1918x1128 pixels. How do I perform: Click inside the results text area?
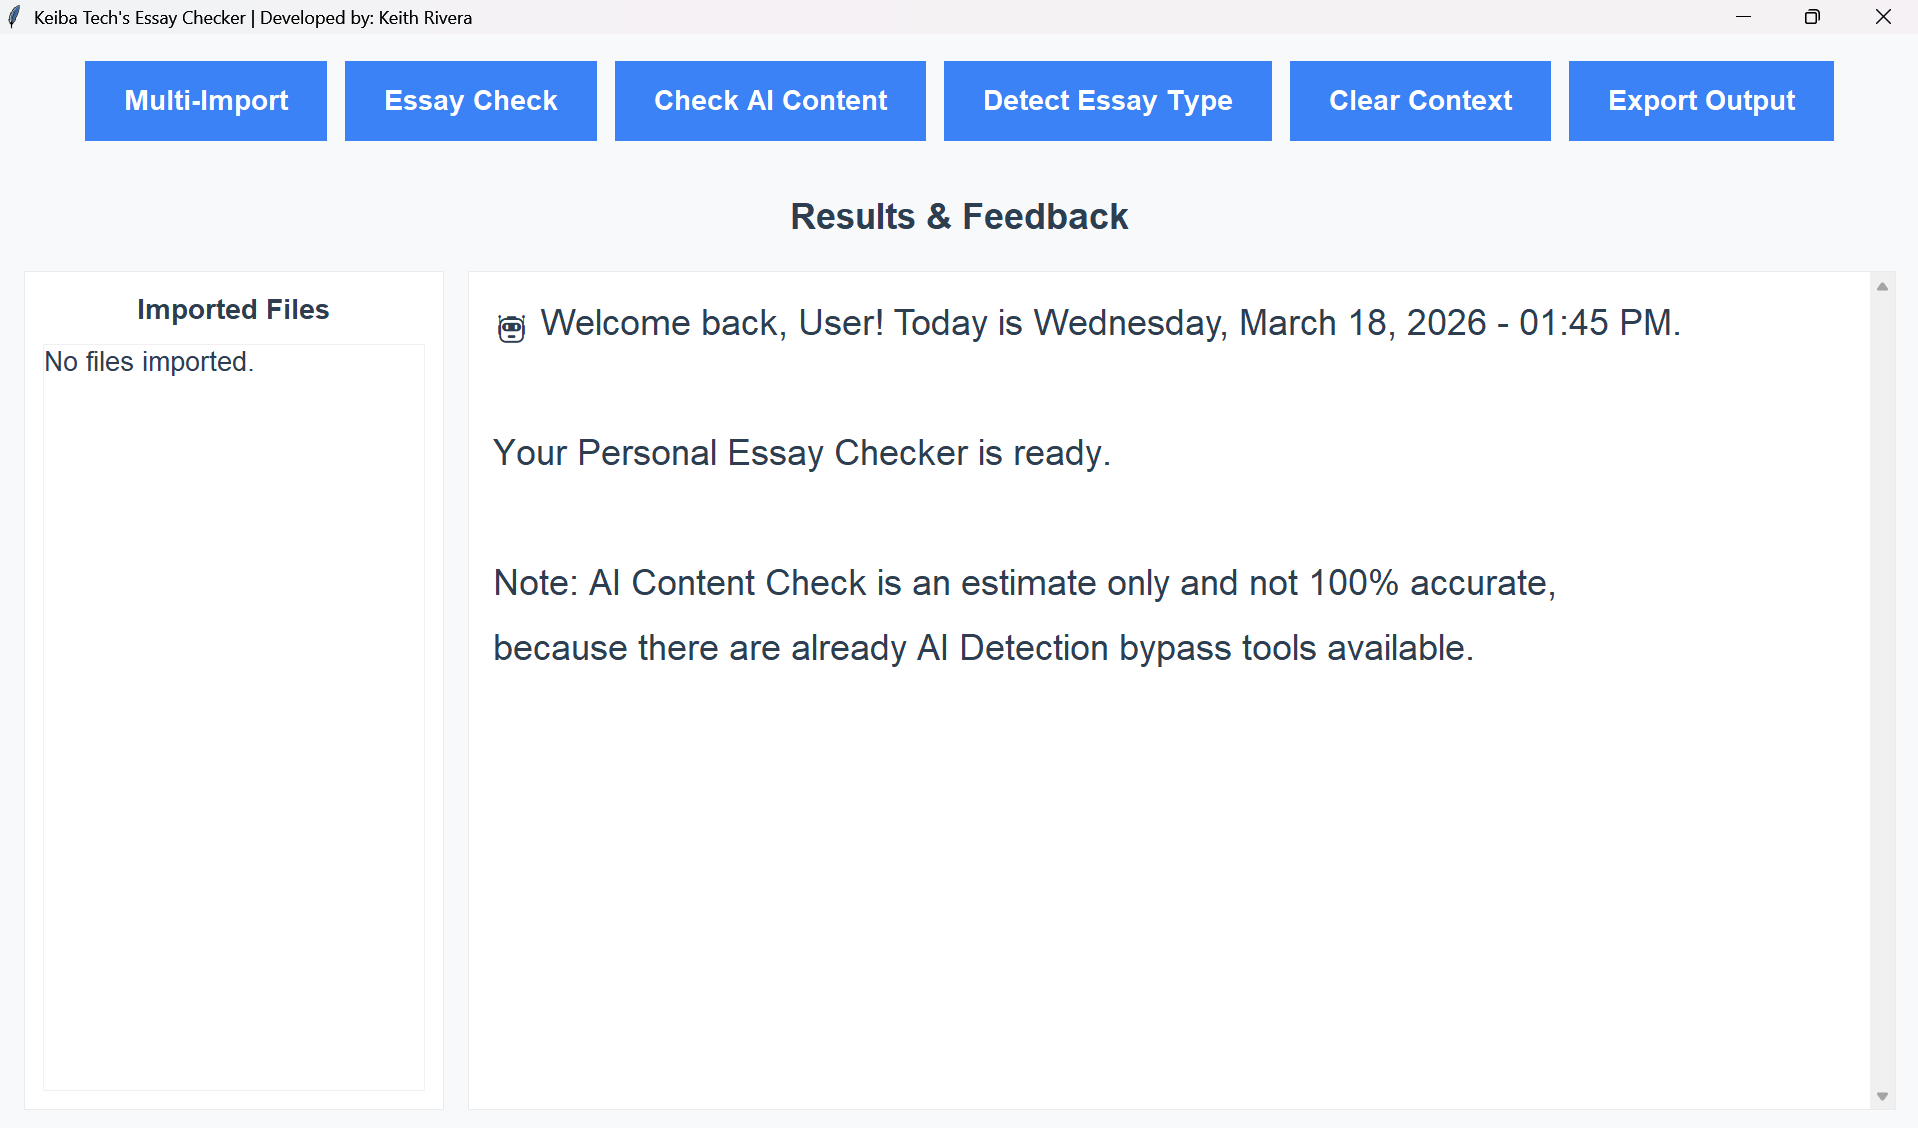click(x=1100, y=850)
